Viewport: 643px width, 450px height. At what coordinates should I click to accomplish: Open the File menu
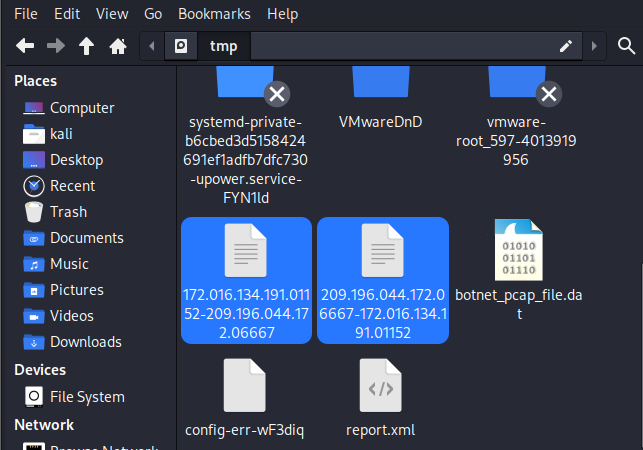(x=26, y=14)
